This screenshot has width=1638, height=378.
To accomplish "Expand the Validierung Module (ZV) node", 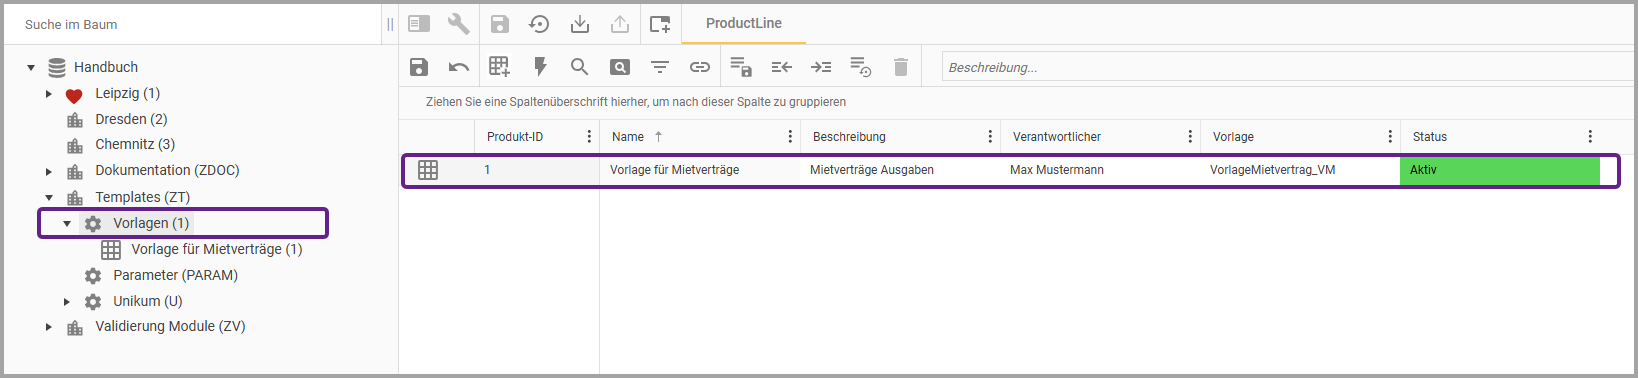I will click(49, 327).
